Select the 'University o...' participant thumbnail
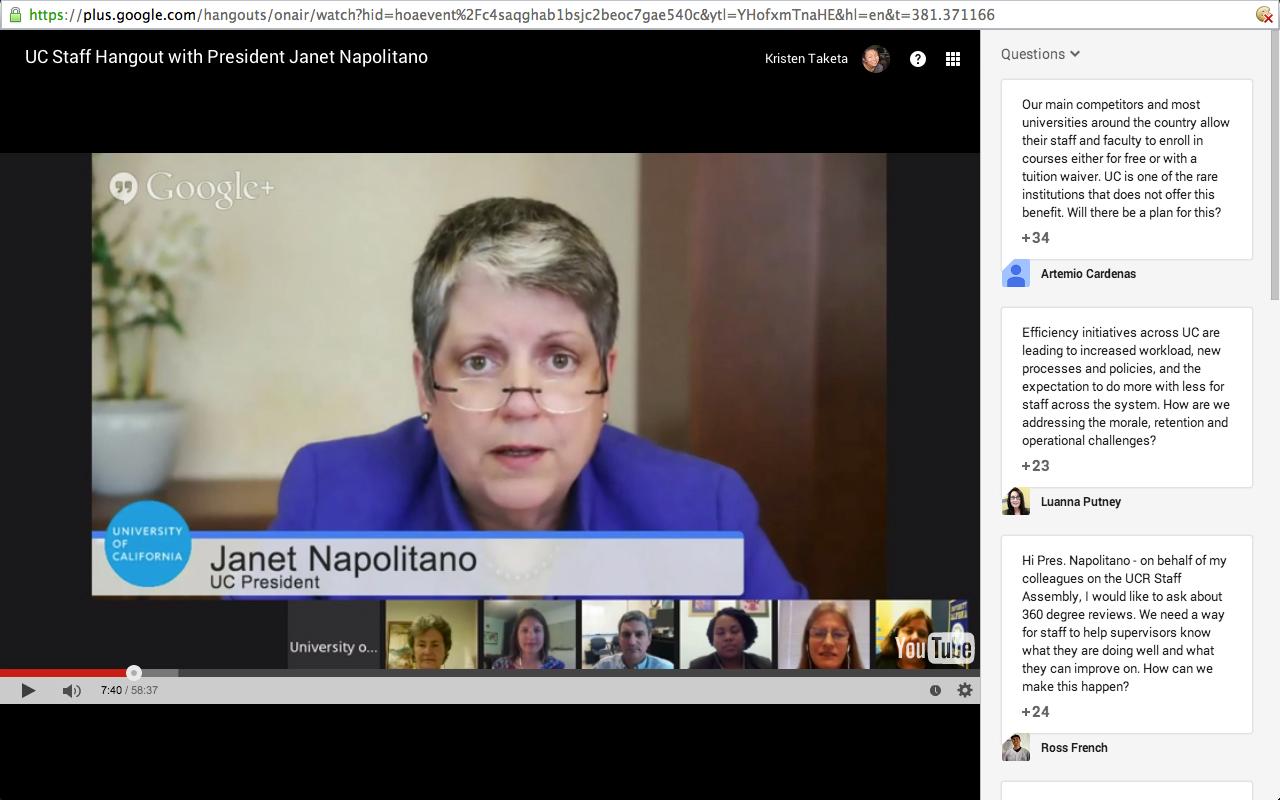 [334, 635]
